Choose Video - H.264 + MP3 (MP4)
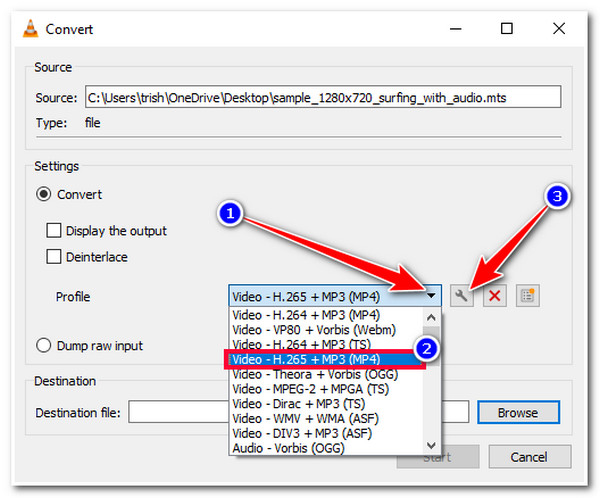The width and height of the screenshot is (600, 498). pyautogui.click(x=326, y=315)
